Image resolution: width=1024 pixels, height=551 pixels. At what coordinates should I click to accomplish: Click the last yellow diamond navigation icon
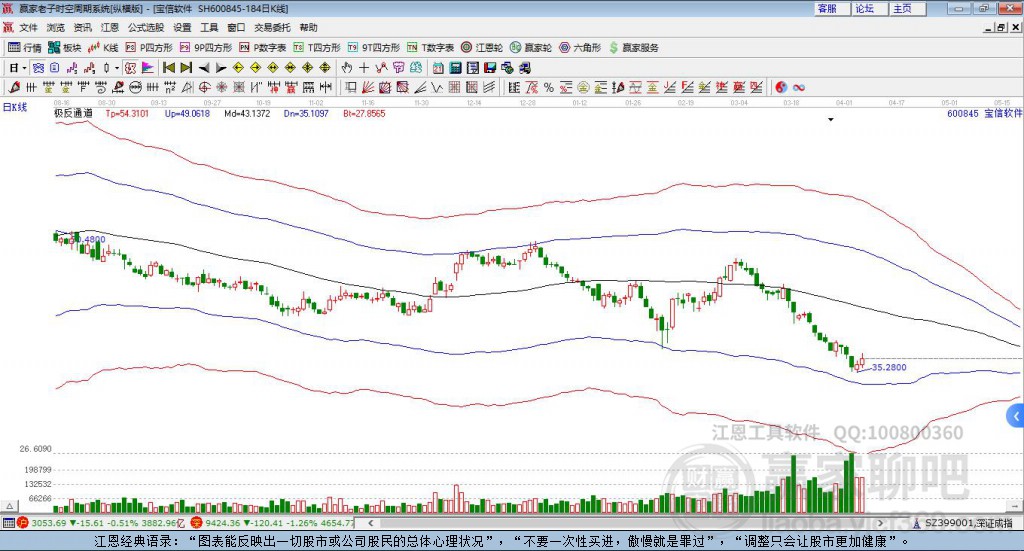click(x=325, y=68)
